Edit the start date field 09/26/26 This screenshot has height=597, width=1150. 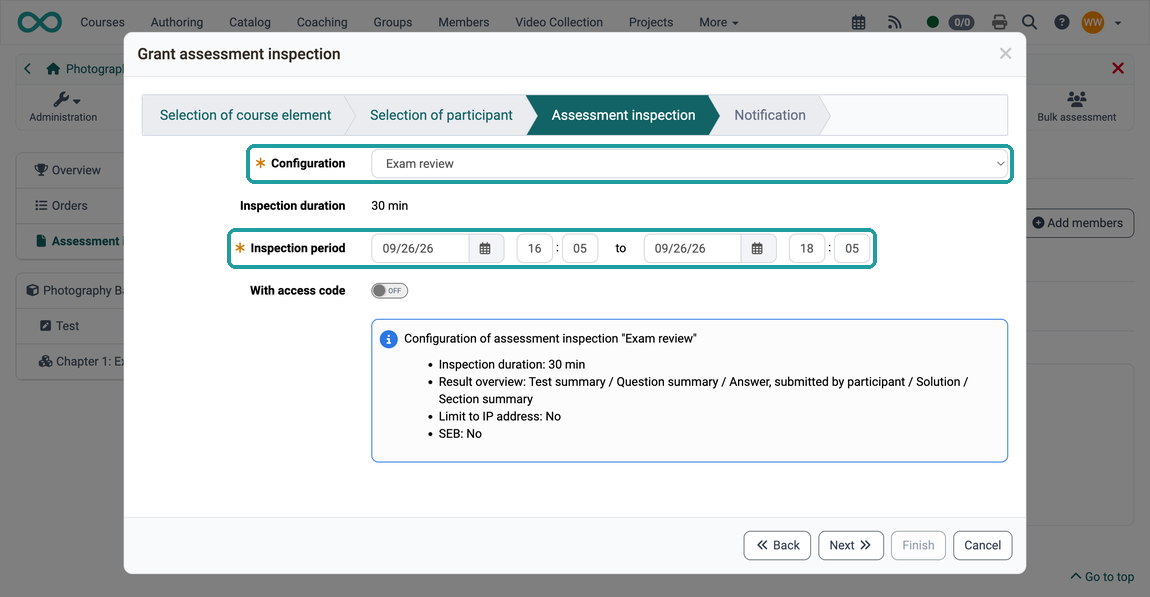click(420, 249)
